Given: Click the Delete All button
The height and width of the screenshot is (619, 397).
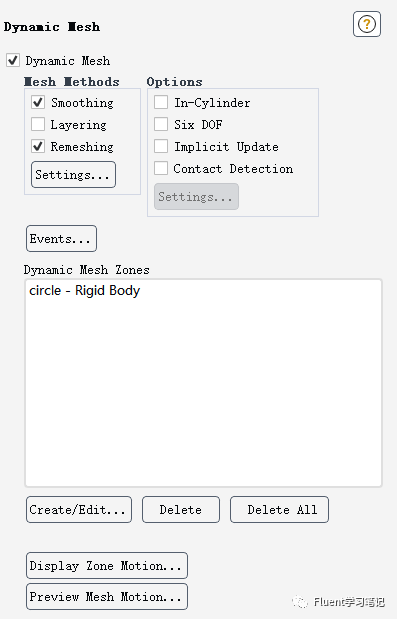Looking at the screenshot, I should click(x=279, y=510).
